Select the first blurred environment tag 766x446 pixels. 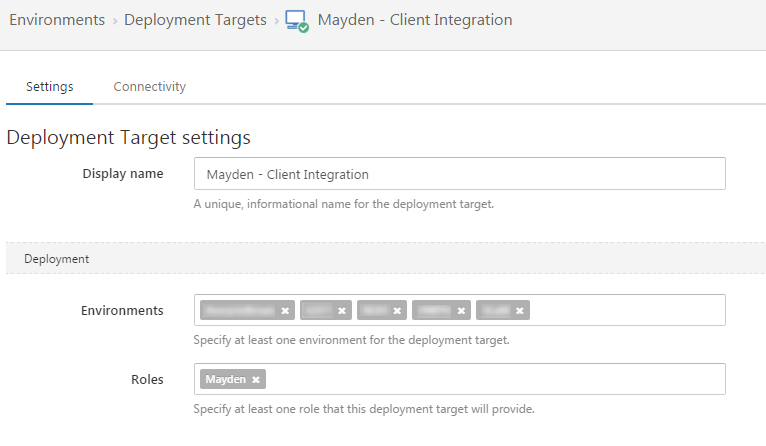tap(239, 311)
